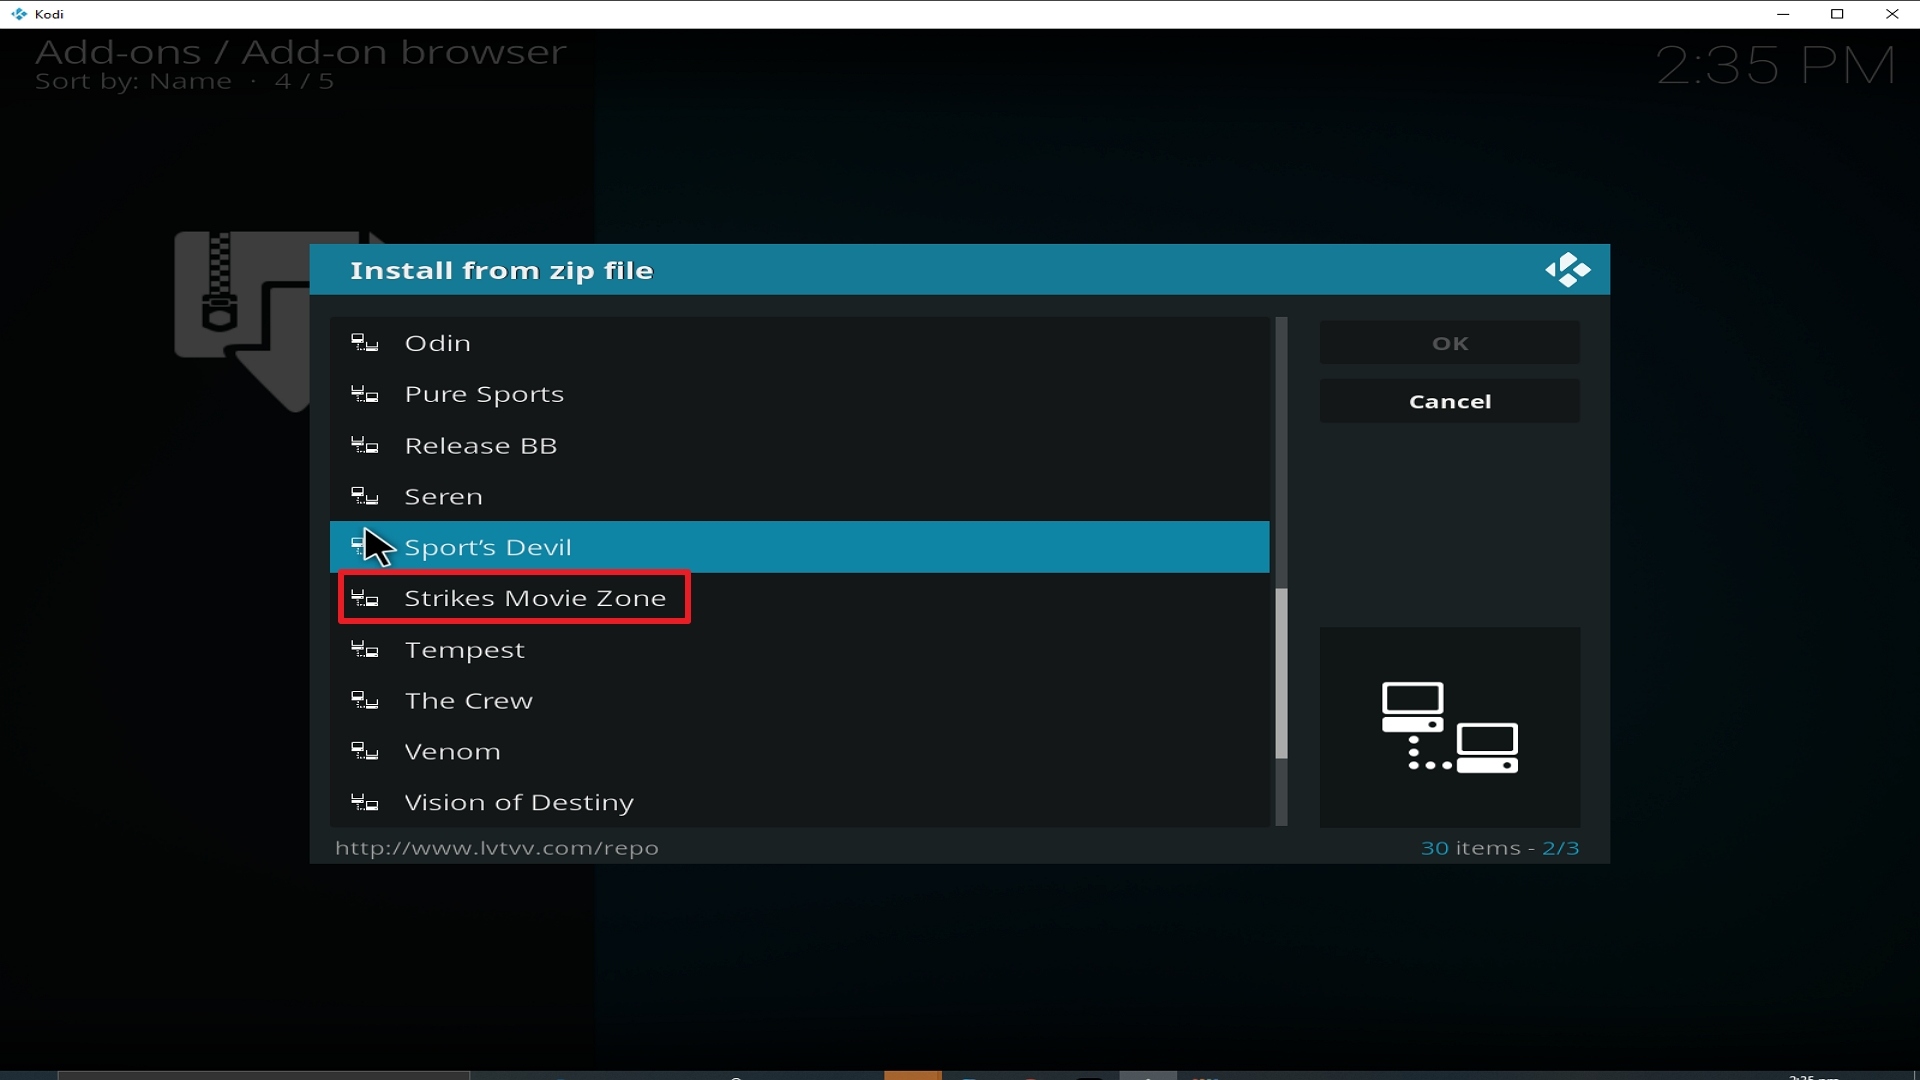This screenshot has height=1080, width=1920.
Task: Open Vision of Destiny
Action: (x=799, y=803)
